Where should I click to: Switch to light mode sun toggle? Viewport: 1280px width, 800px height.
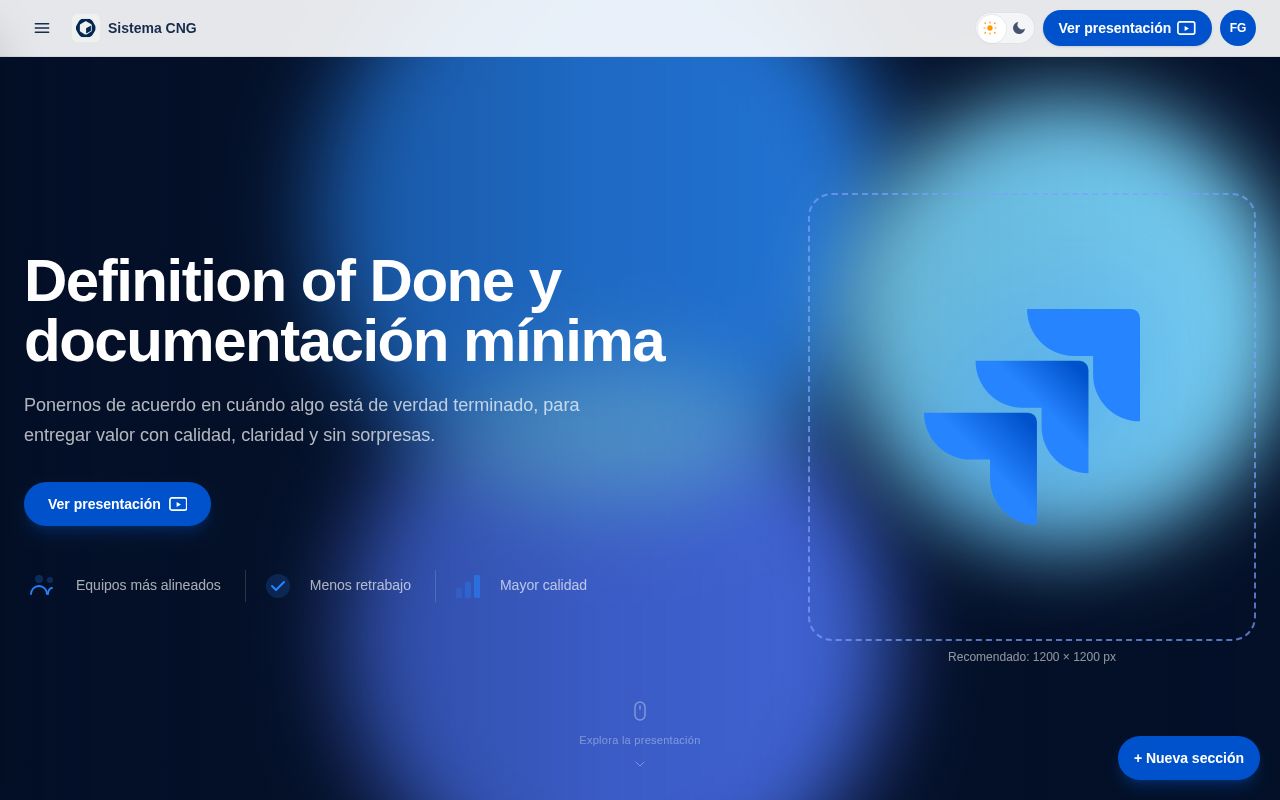(990, 28)
